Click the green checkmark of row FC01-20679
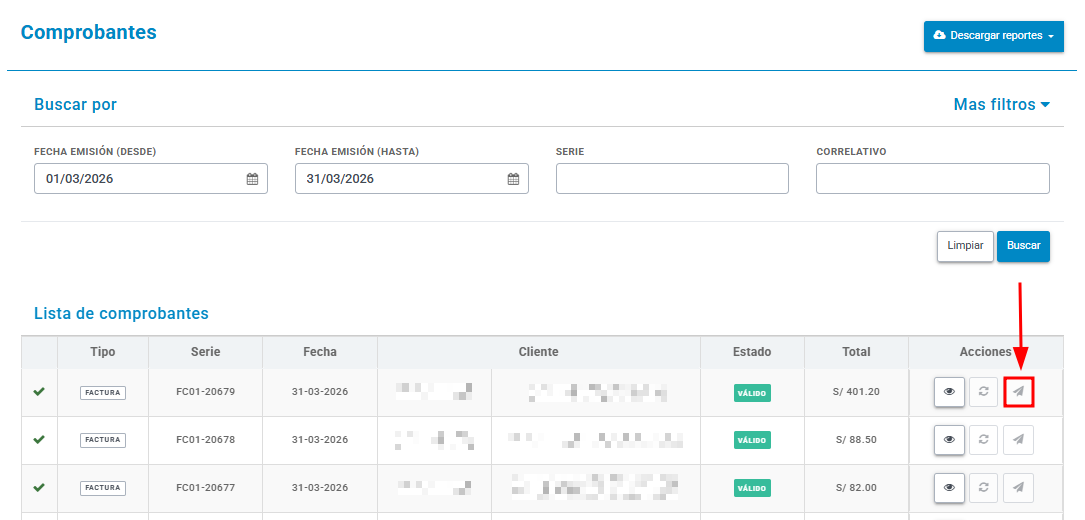The width and height of the screenshot is (1085, 520). coord(39,392)
